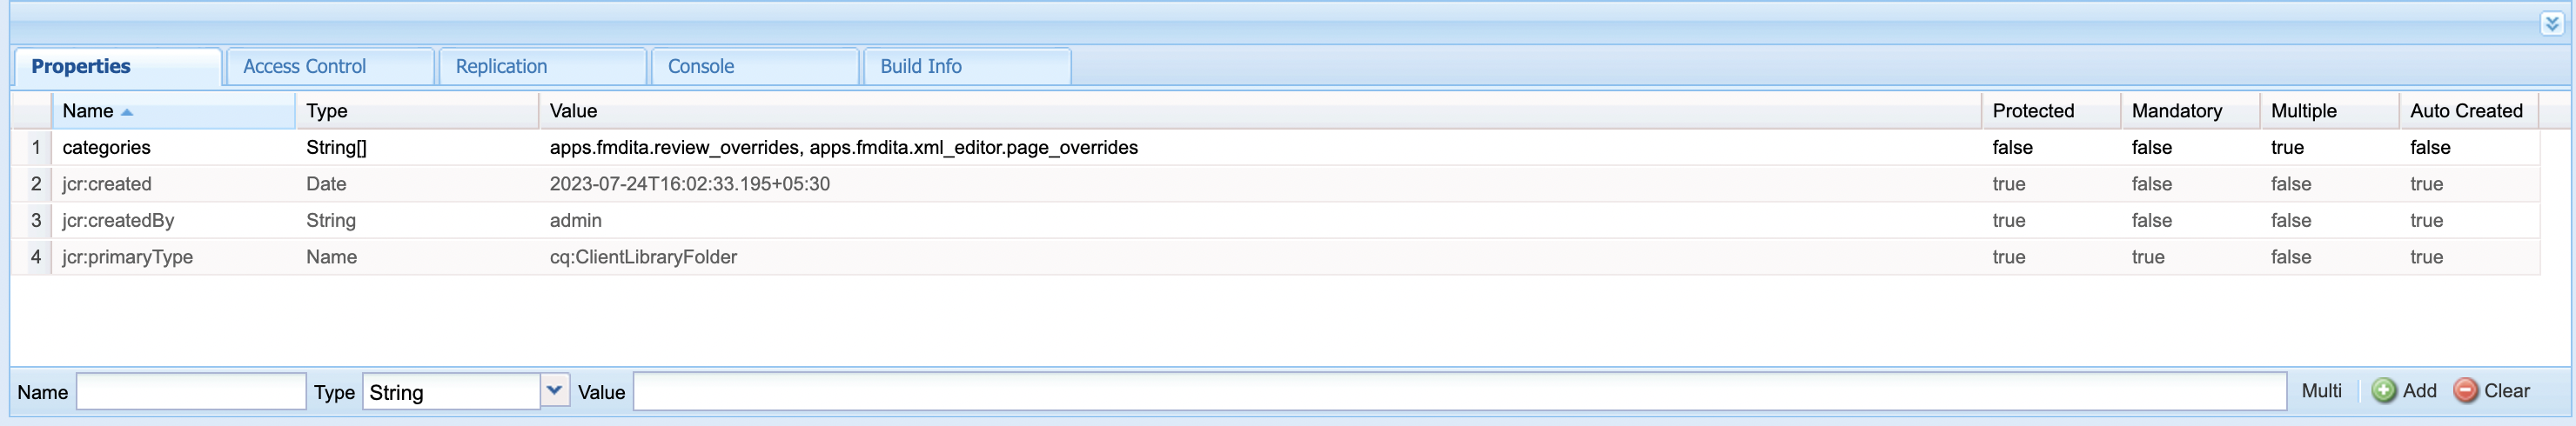Select the Properties tab
The width and height of the screenshot is (2576, 426).
pos(81,67)
